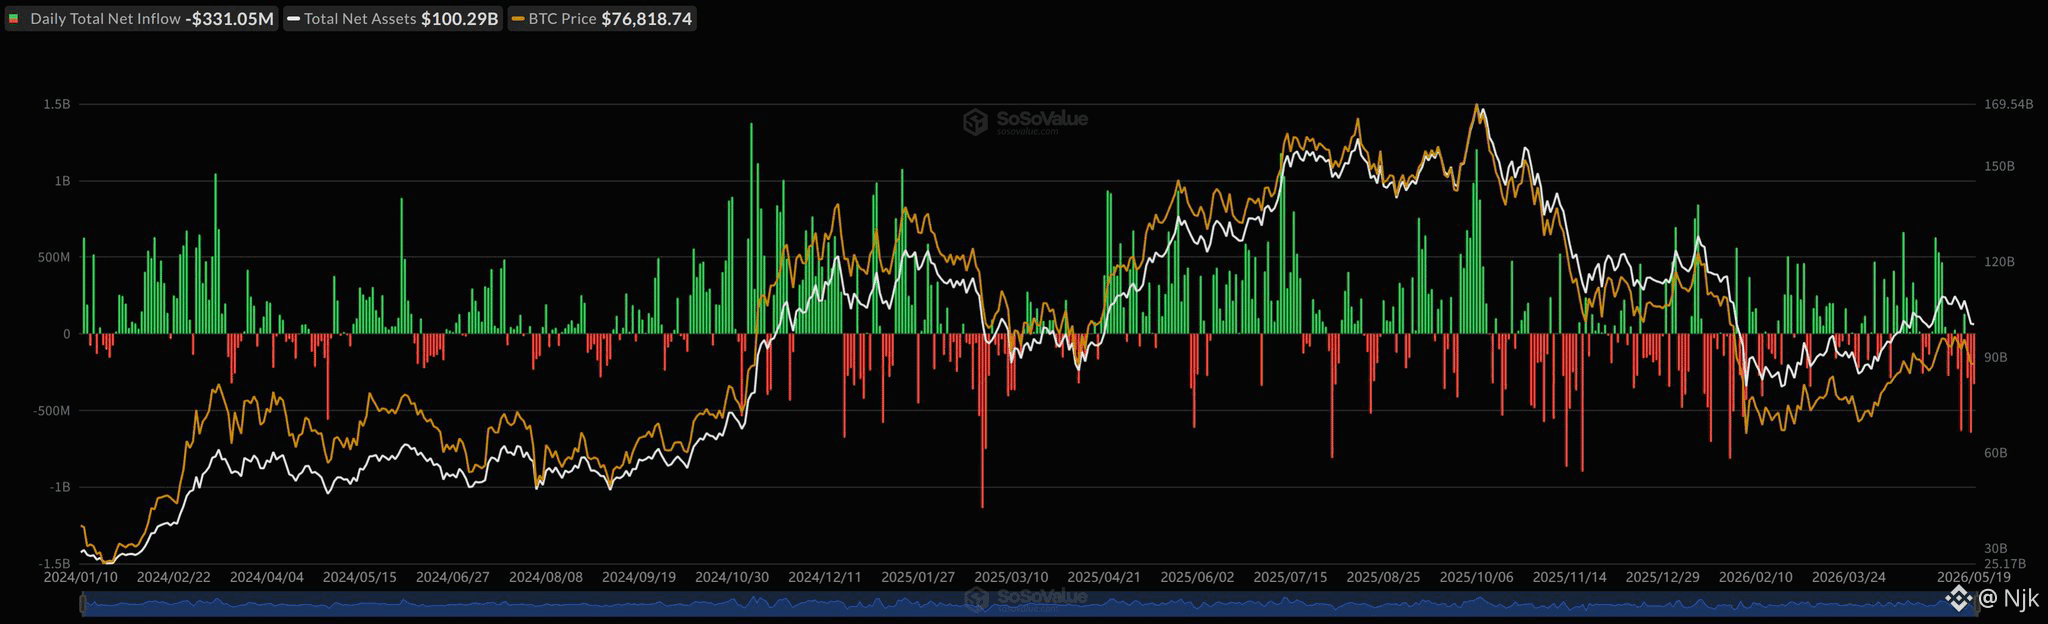Click the $100.29B total net assets value
Screen dimensions: 2048x624
[x=460, y=19]
